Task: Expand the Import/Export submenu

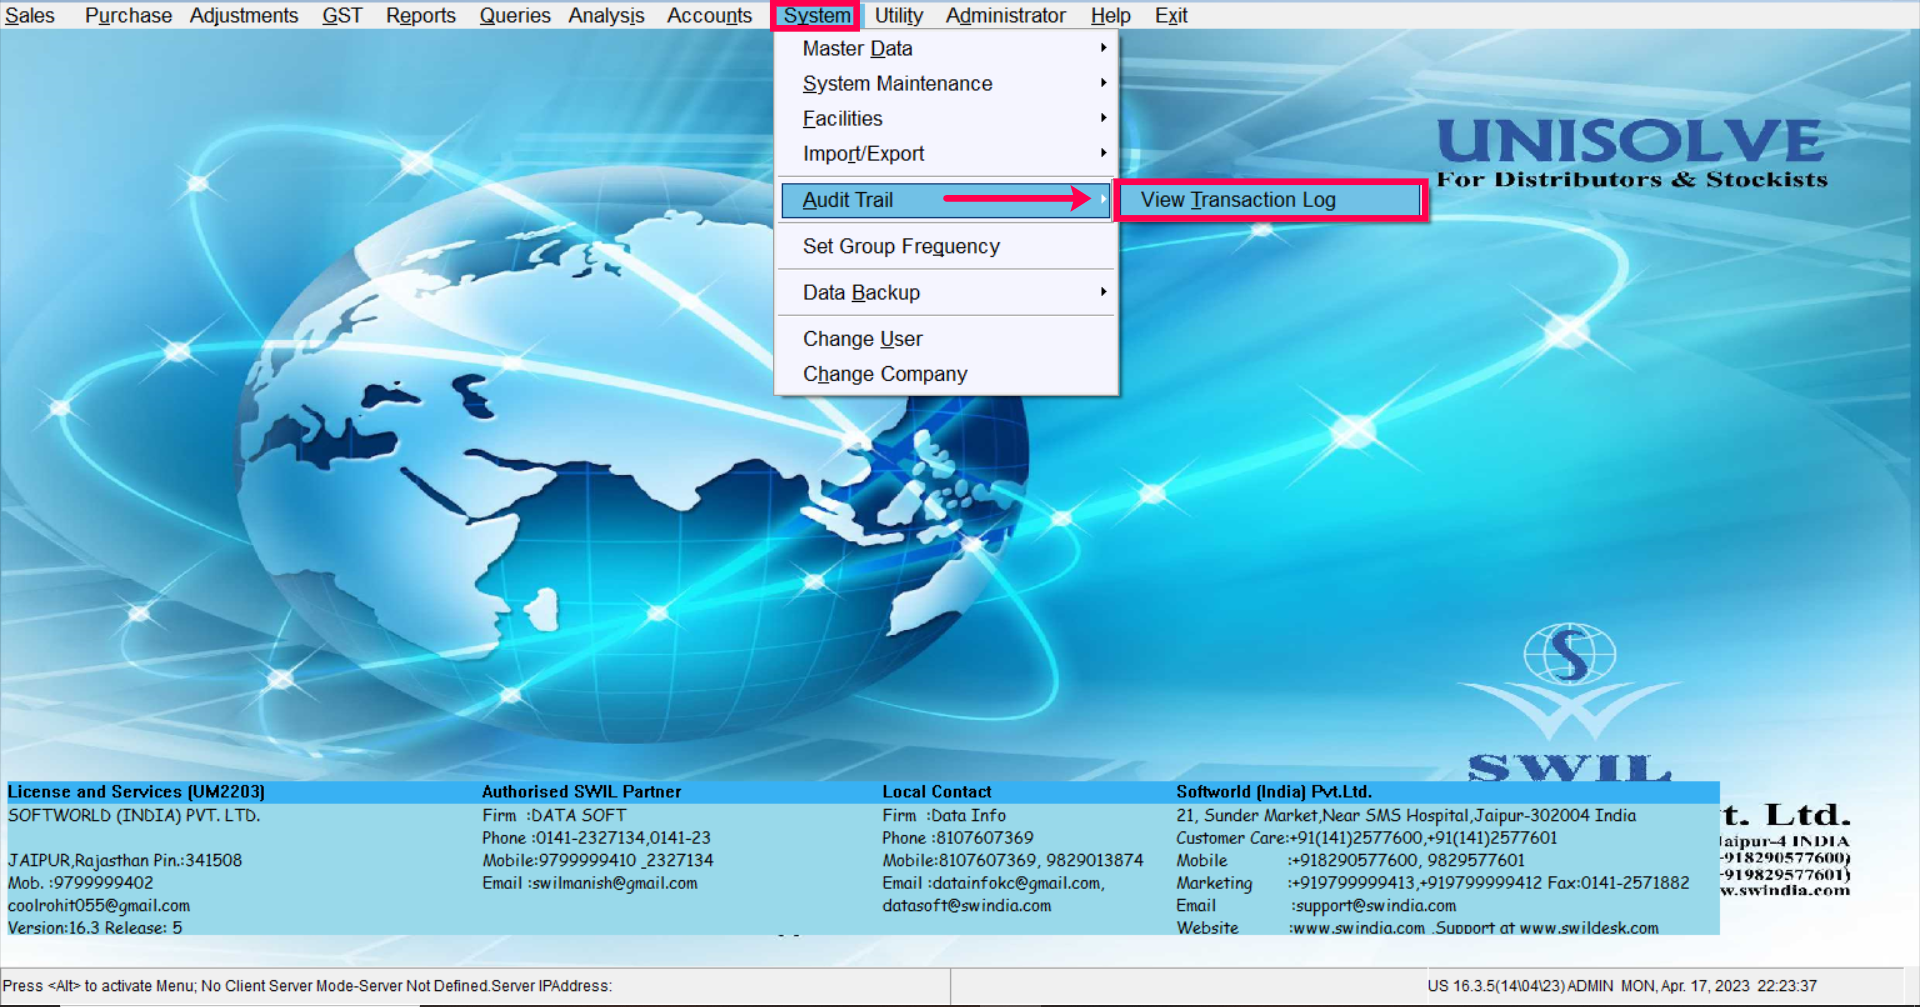Action: coord(946,153)
